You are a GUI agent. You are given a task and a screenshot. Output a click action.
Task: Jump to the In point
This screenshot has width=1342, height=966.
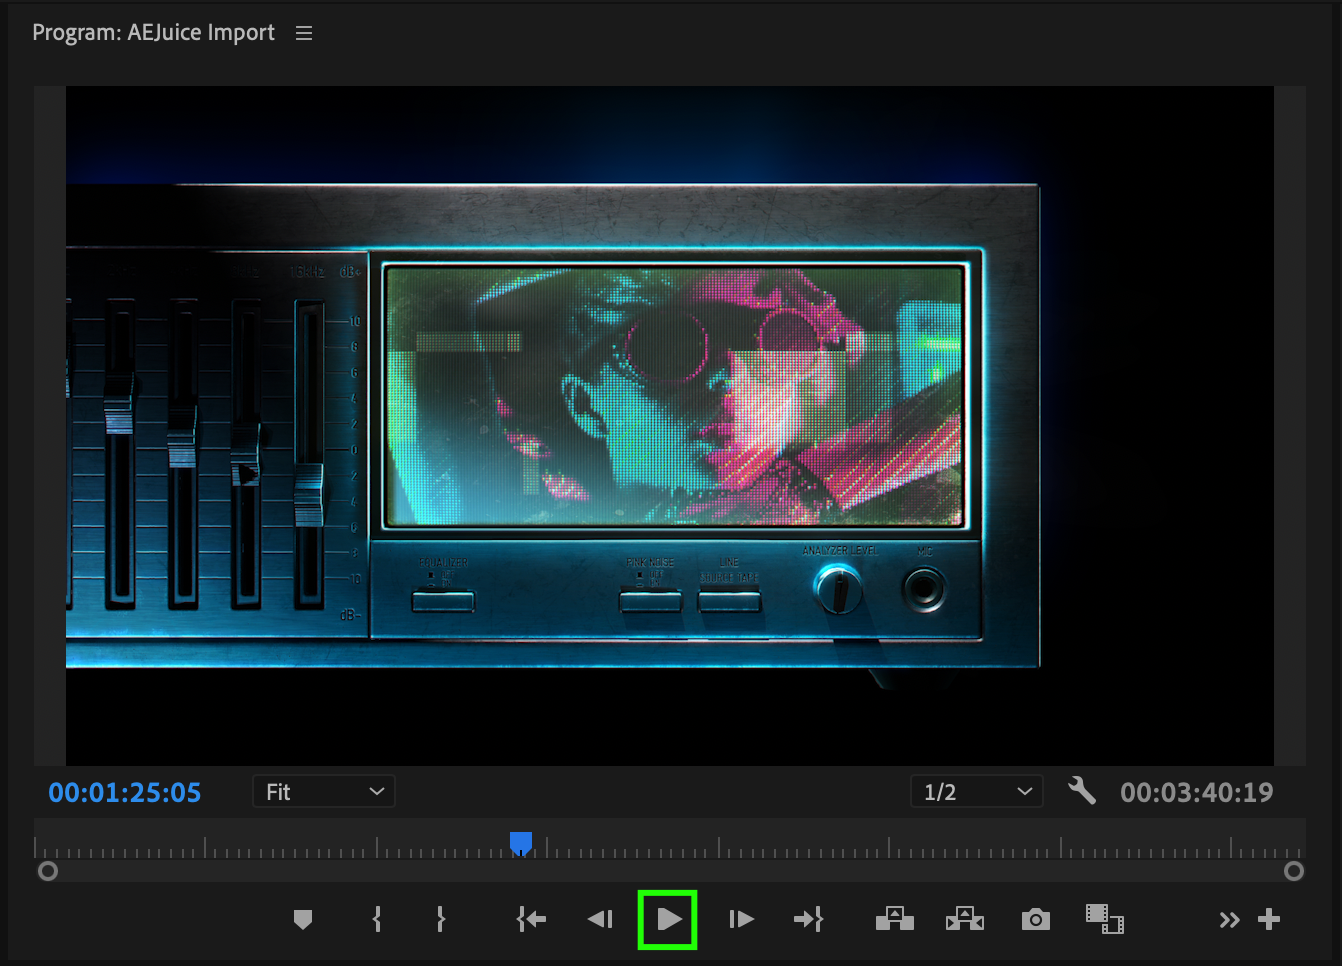pyautogui.click(x=531, y=919)
